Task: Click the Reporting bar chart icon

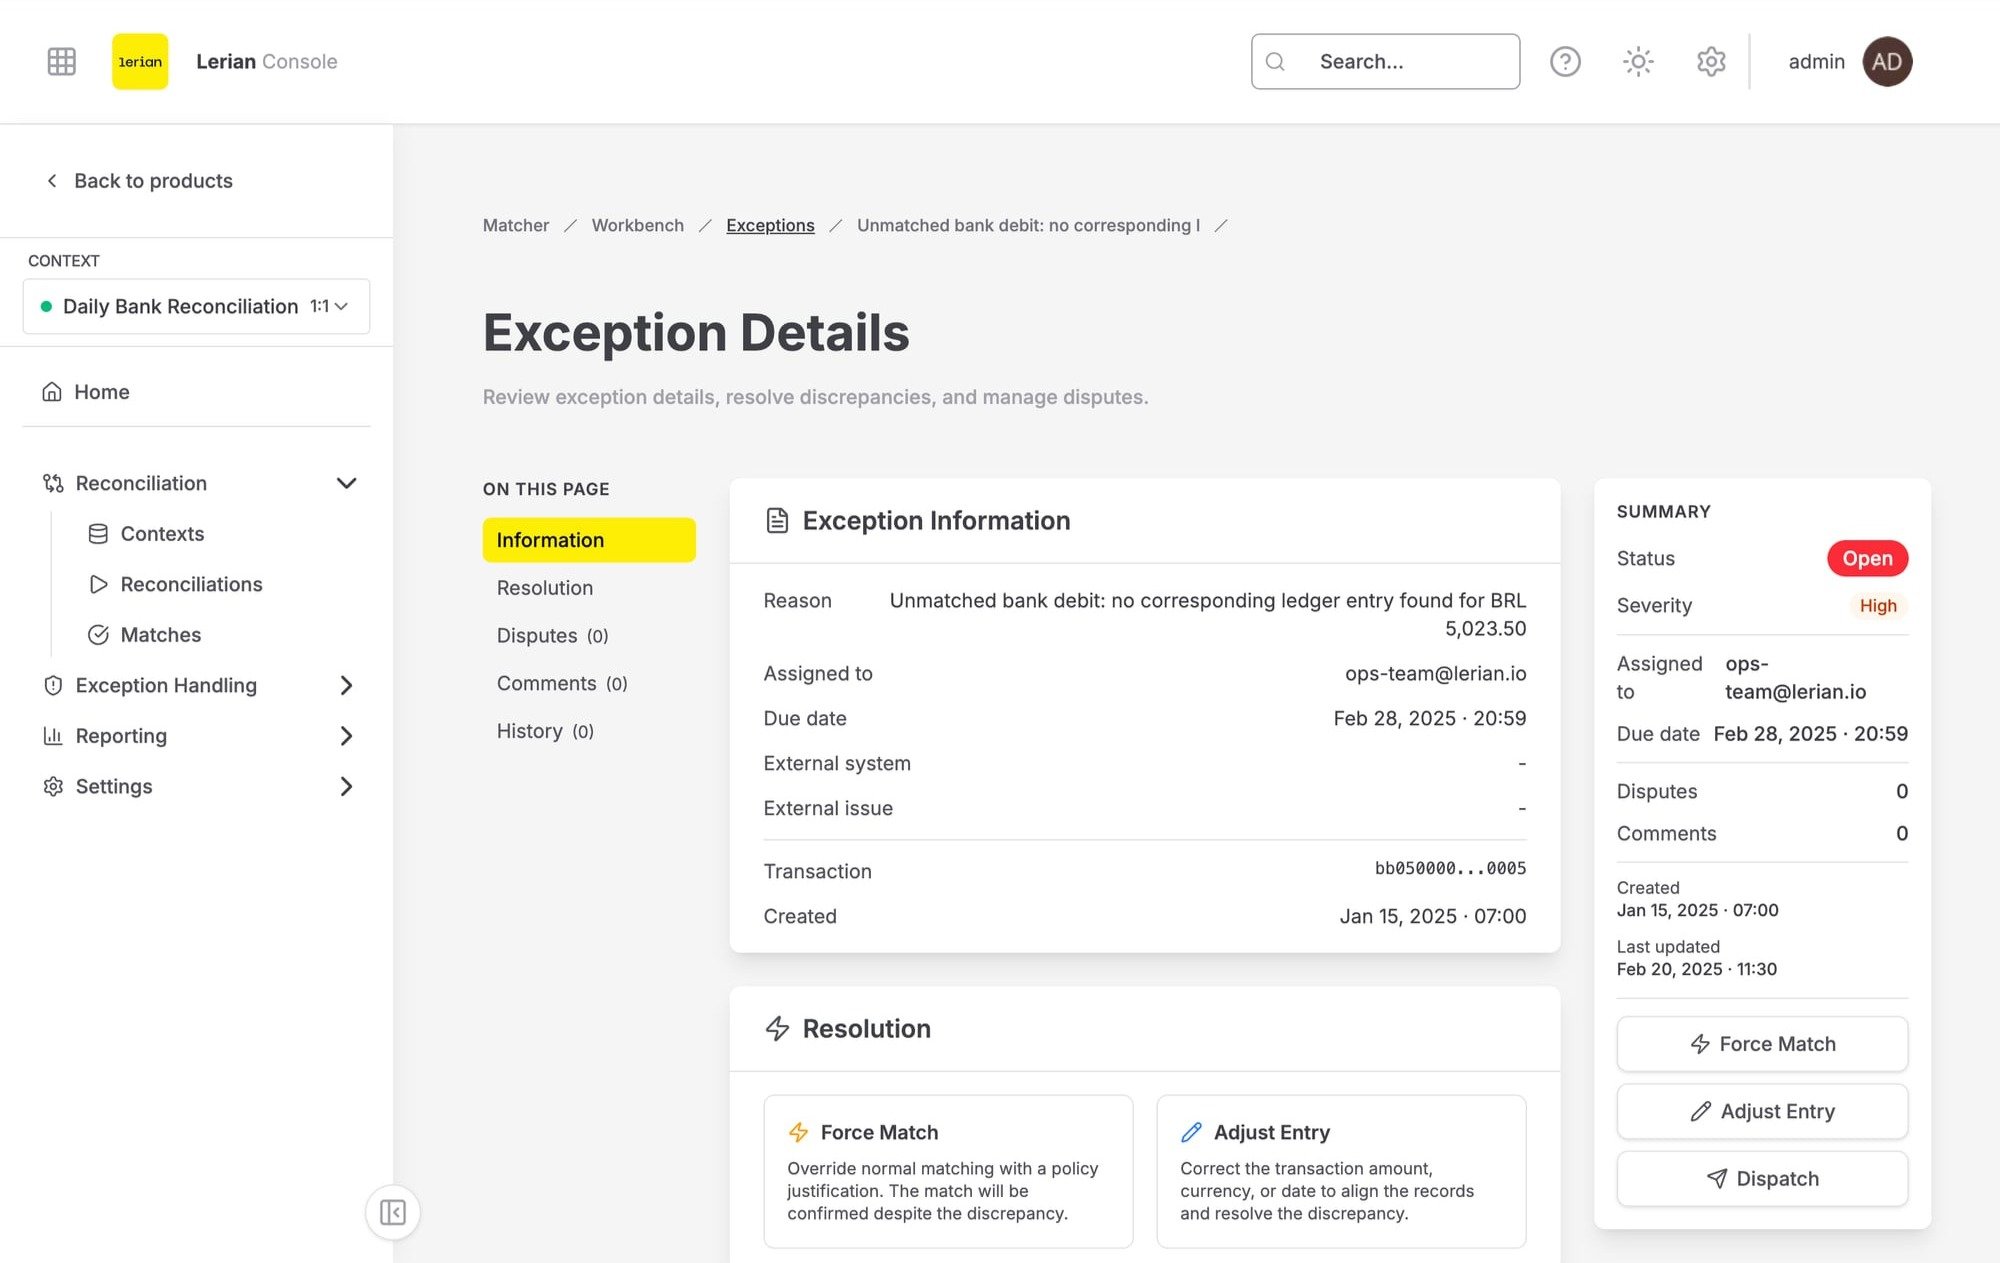Action: point(53,736)
